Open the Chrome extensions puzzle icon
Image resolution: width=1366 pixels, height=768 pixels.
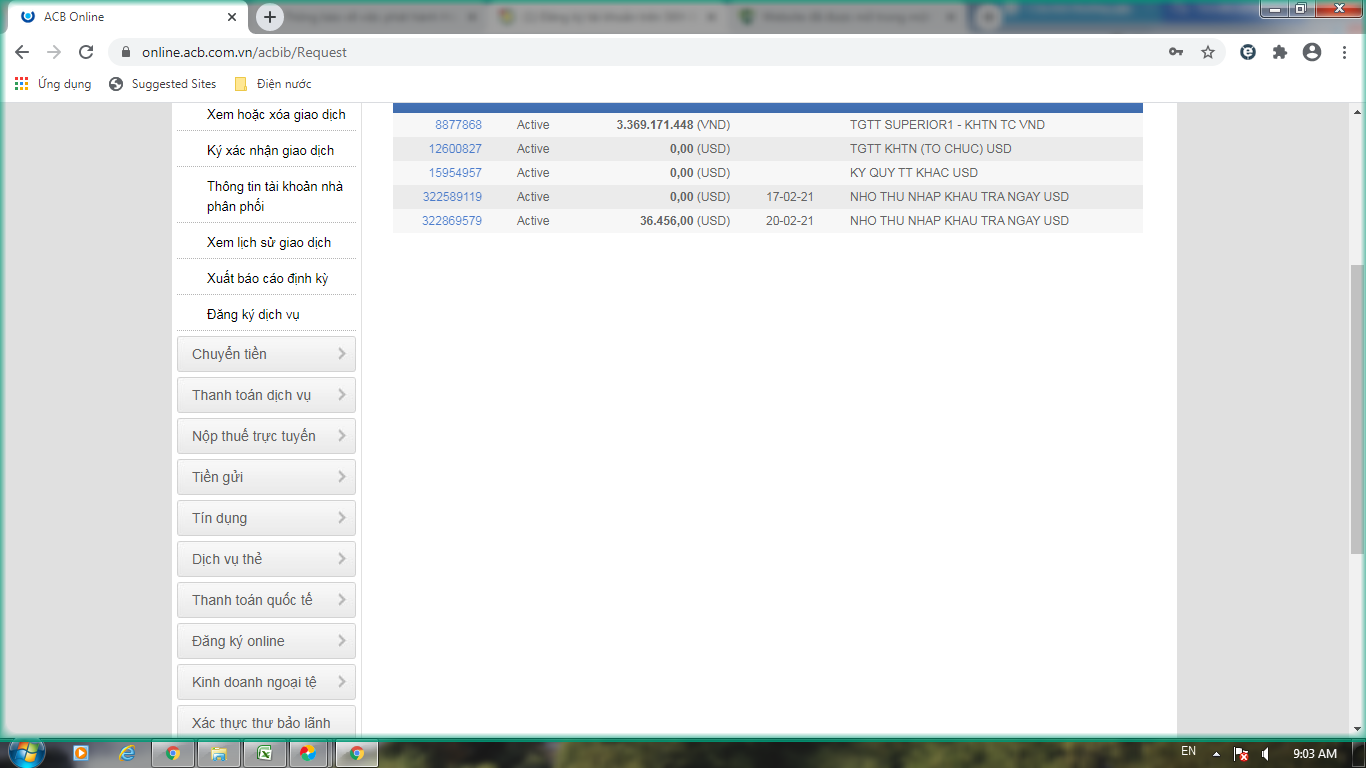click(x=1280, y=52)
